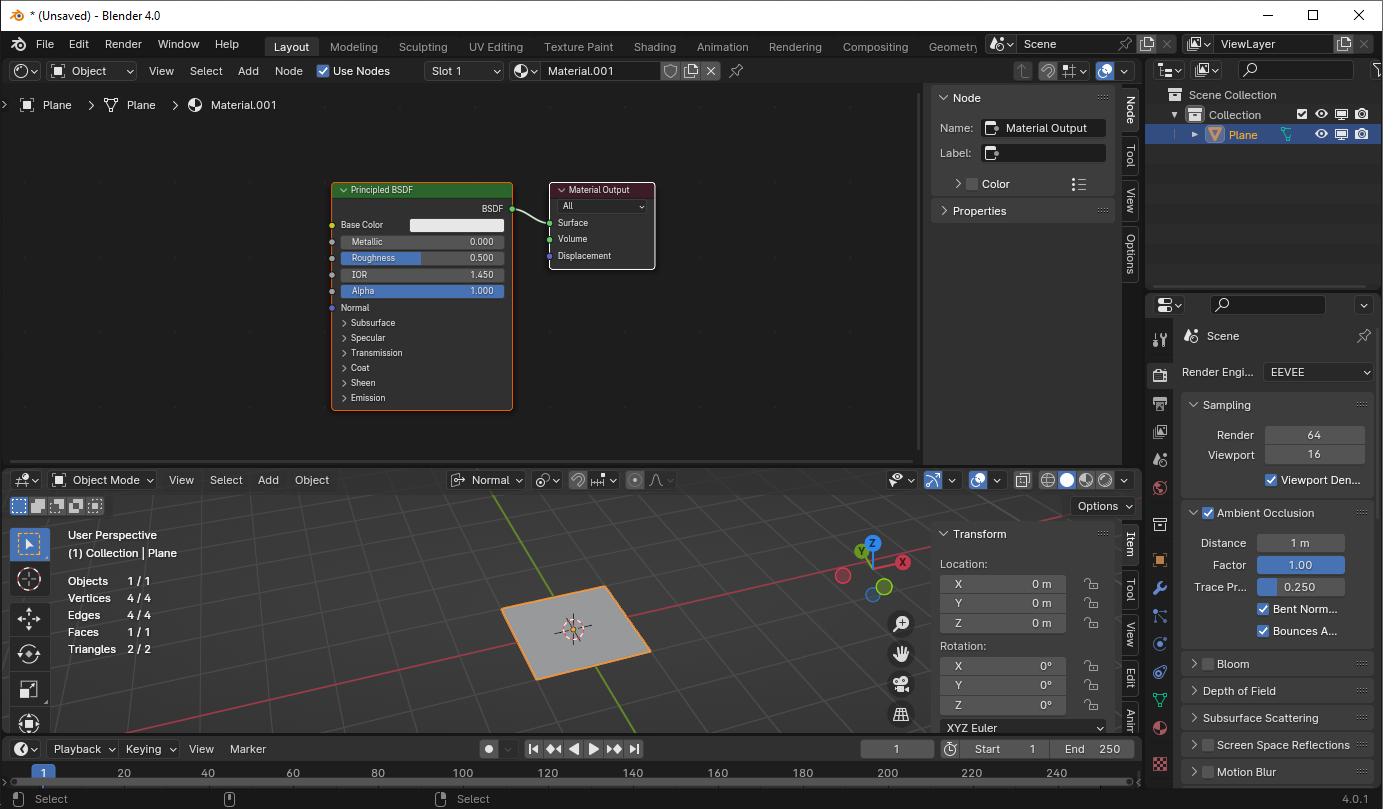The image size is (1383, 809).
Task: Toggle Bent Normals checkbox
Action: [1263, 609]
